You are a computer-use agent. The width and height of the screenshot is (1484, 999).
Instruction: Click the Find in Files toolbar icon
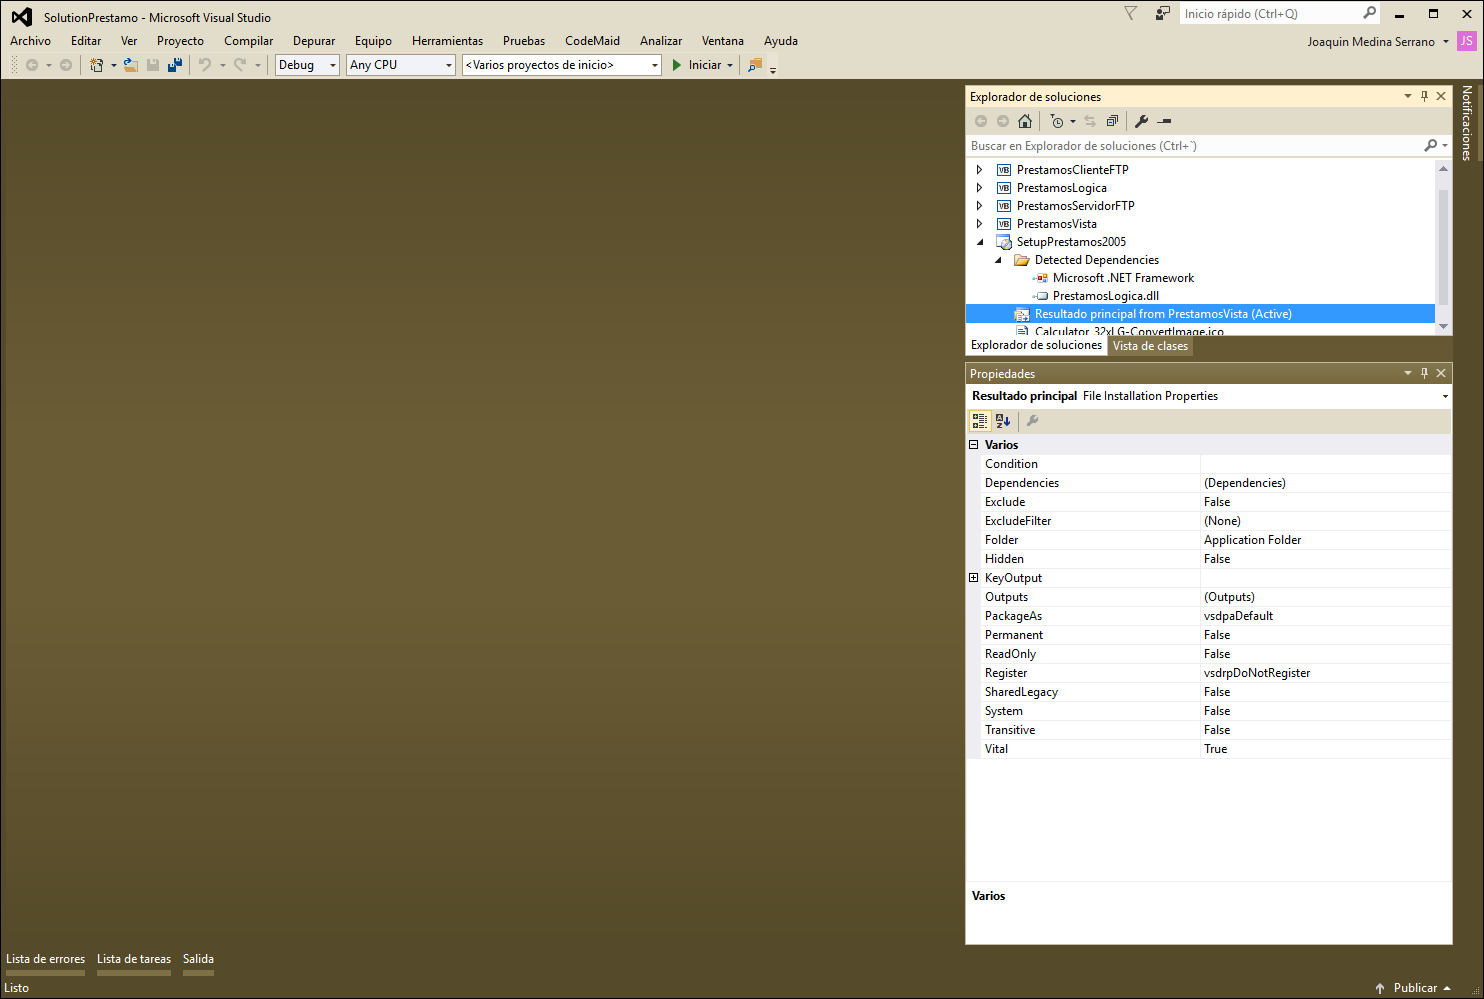tap(755, 65)
